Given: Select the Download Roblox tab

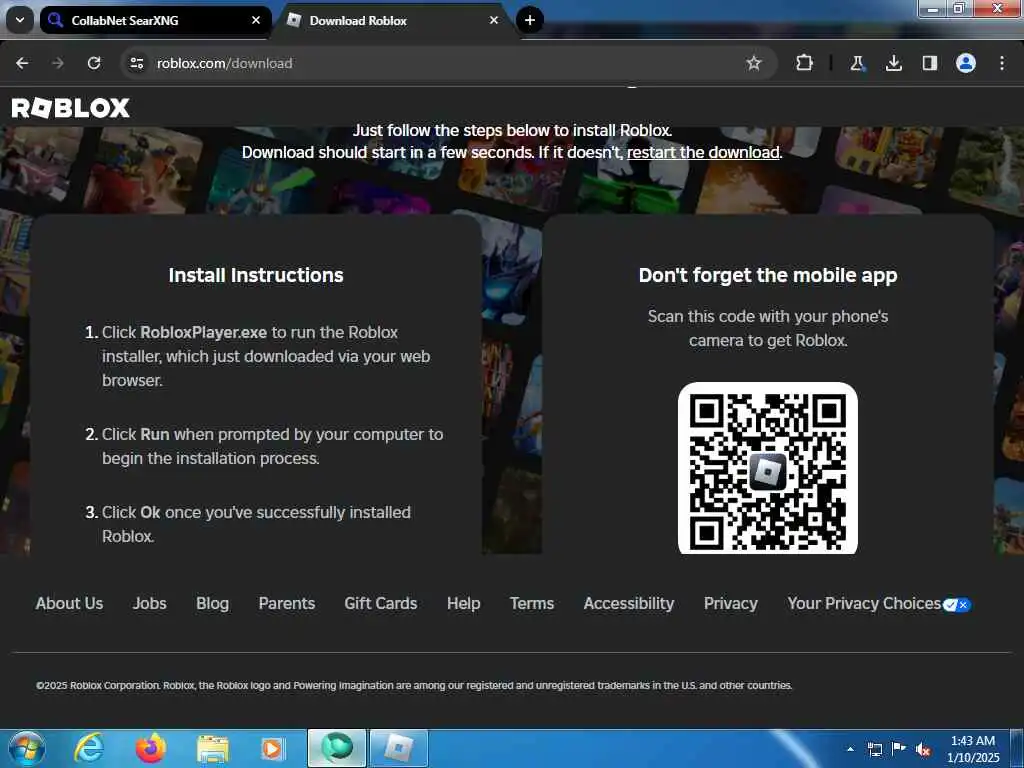Looking at the screenshot, I should 396,20.
